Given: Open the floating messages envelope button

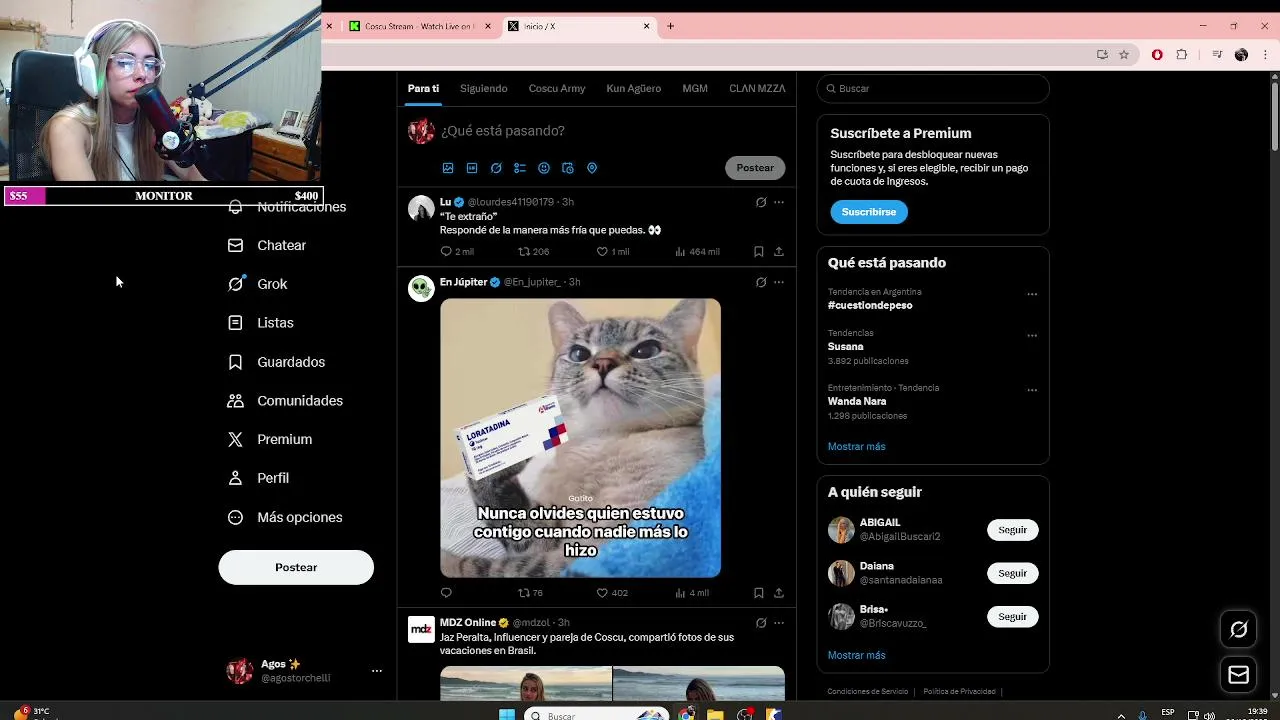Looking at the screenshot, I should tap(1239, 675).
